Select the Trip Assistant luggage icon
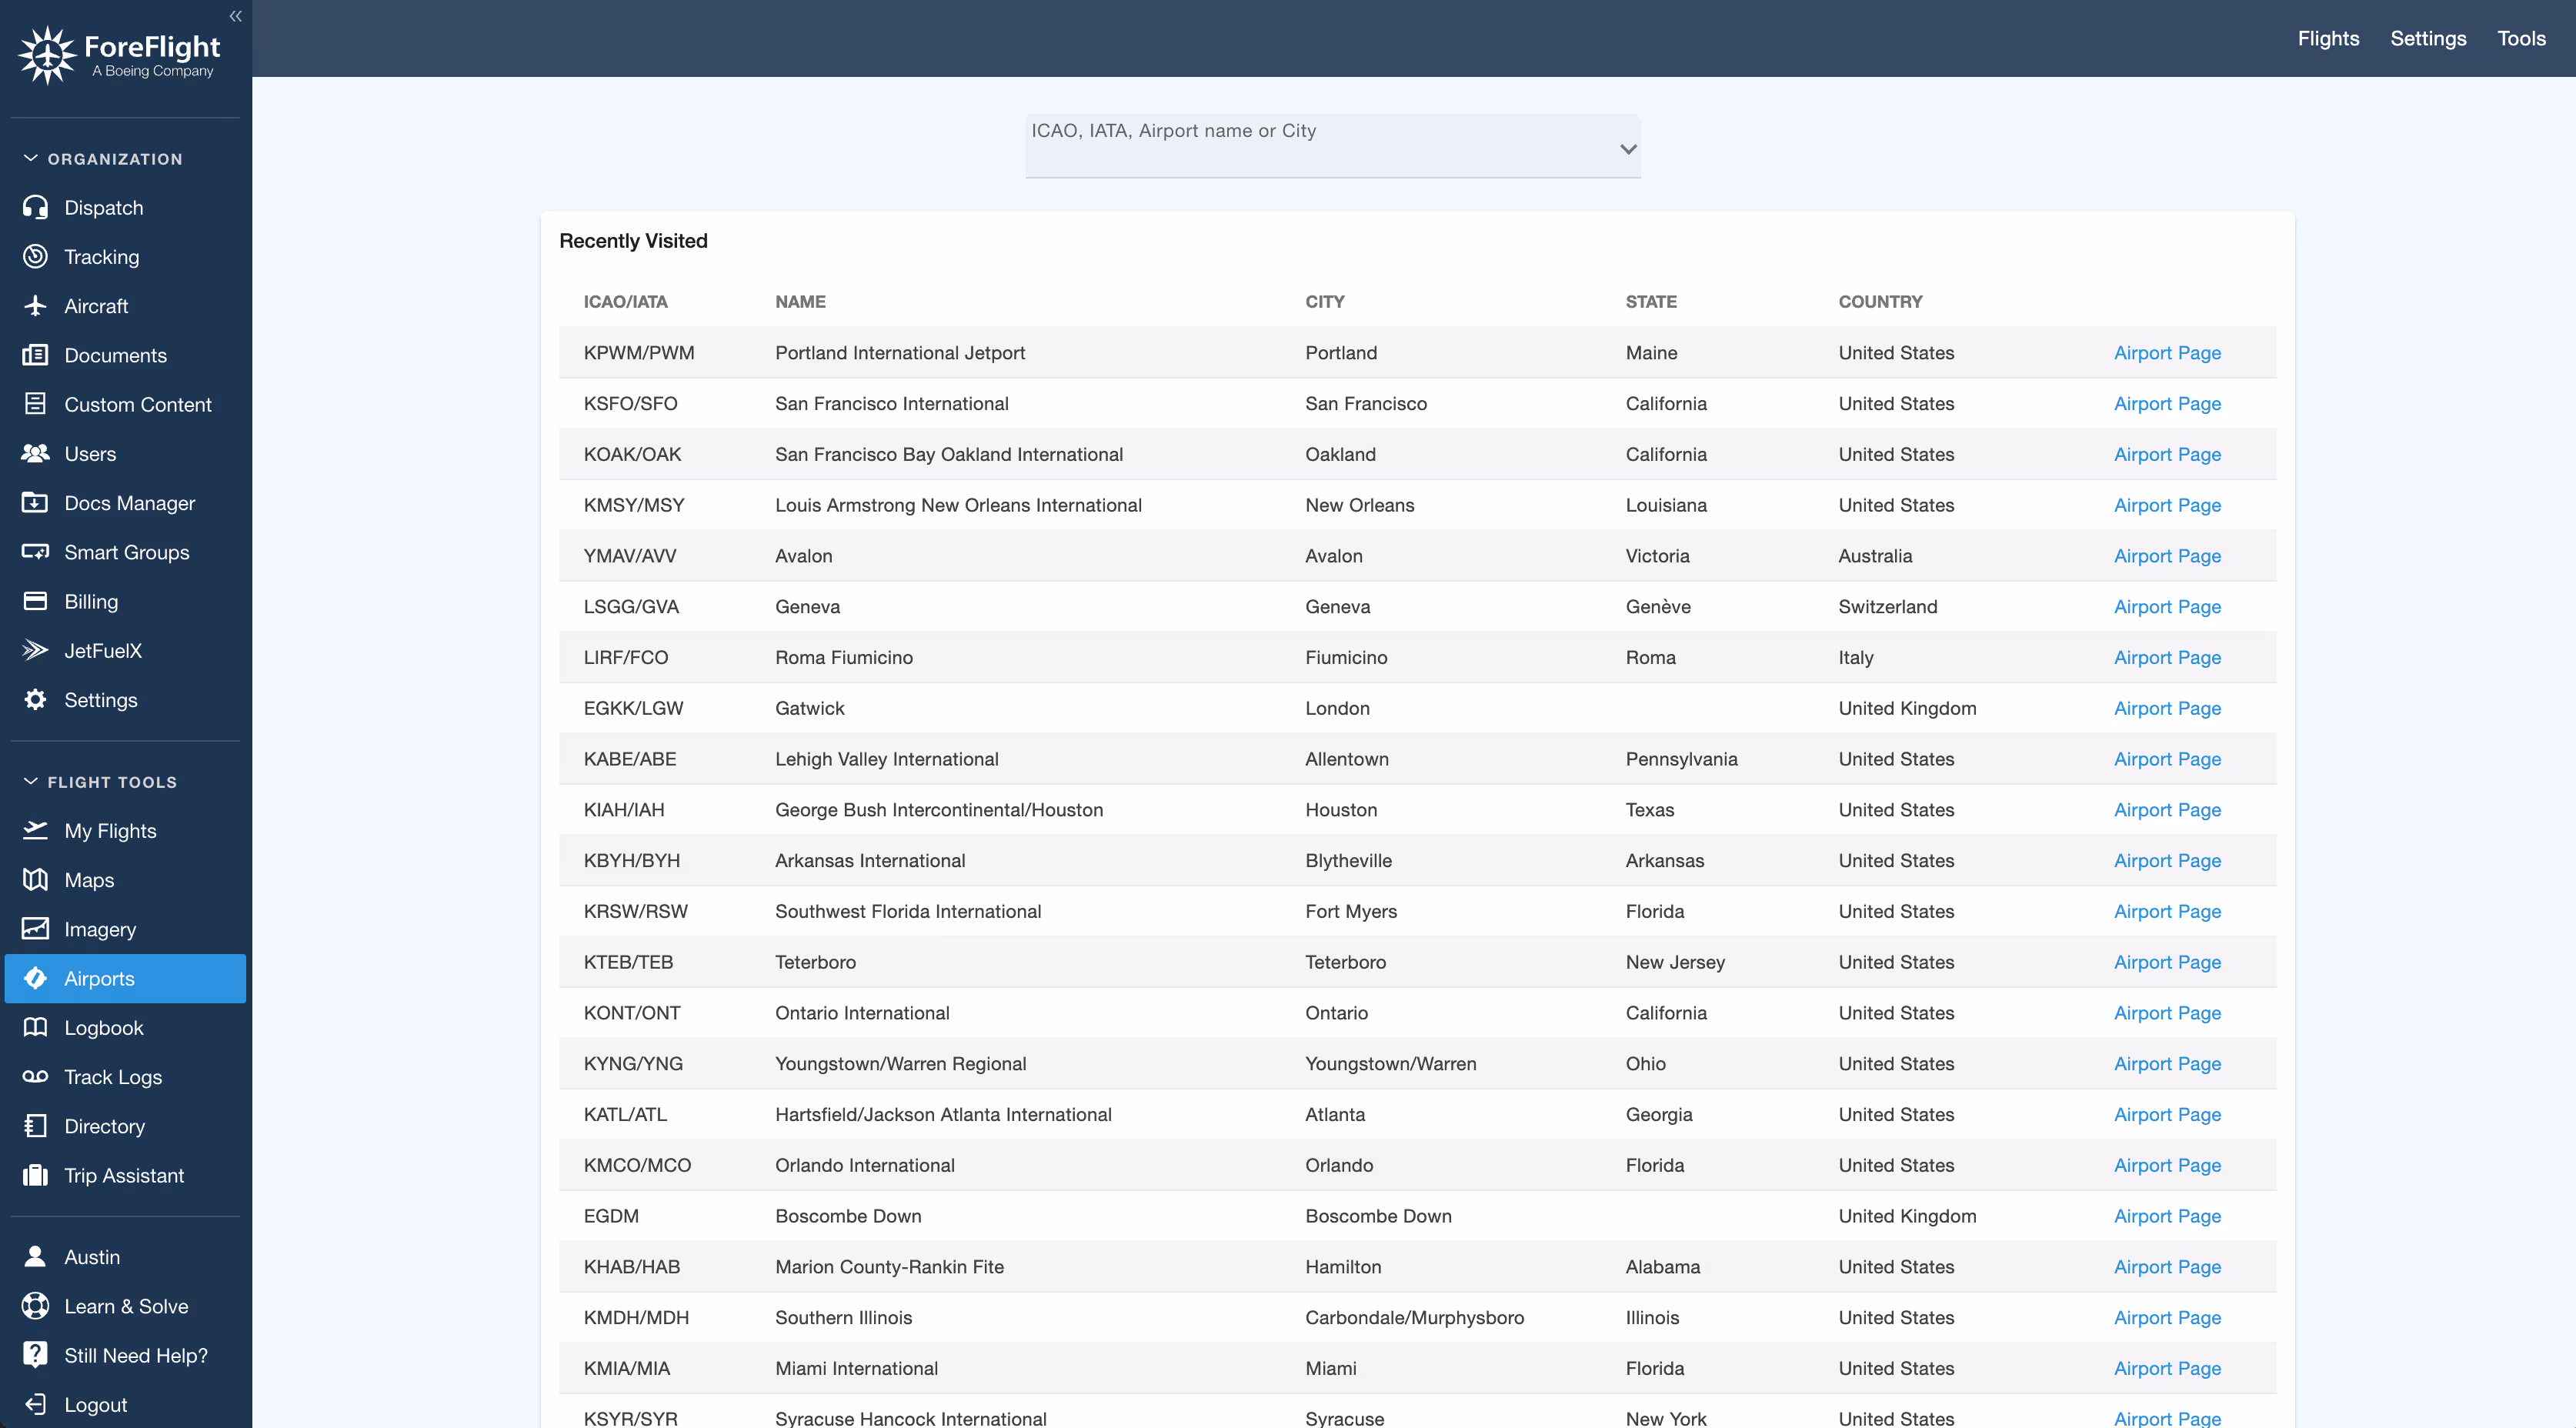The width and height of the screenshot is (2576, 1428). point(35,1175)
